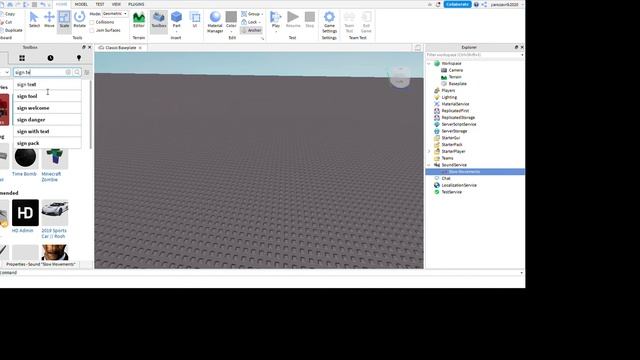Click the Stop button
This screenshot has width=640, height=360.
coord(310,20)
